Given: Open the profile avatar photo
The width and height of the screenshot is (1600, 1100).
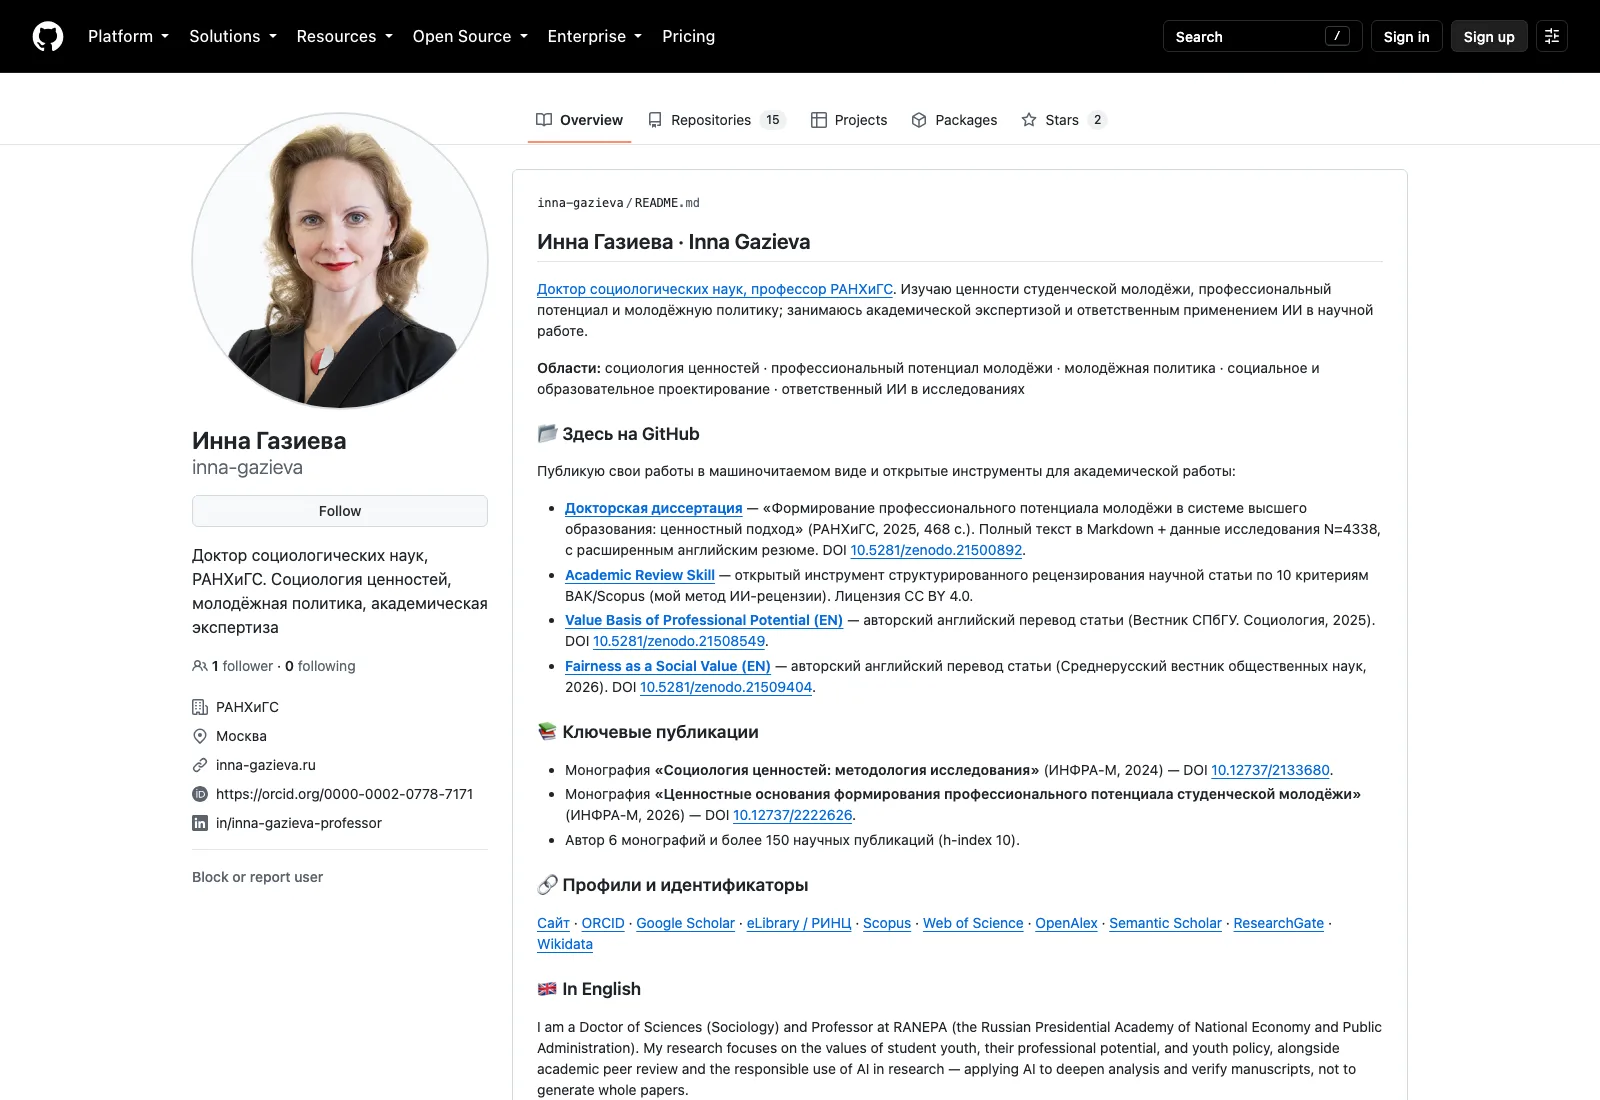Looking at the screenshot, I should (x=340, y=260).
